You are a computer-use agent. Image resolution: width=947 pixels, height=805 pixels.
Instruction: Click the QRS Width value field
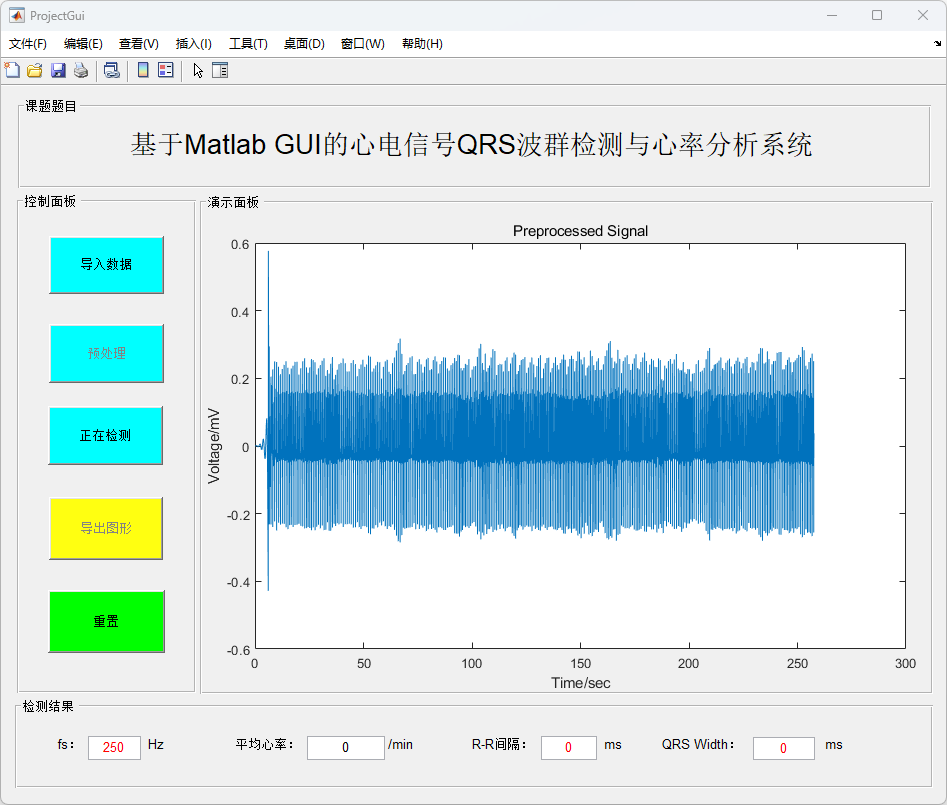point(783,748)
